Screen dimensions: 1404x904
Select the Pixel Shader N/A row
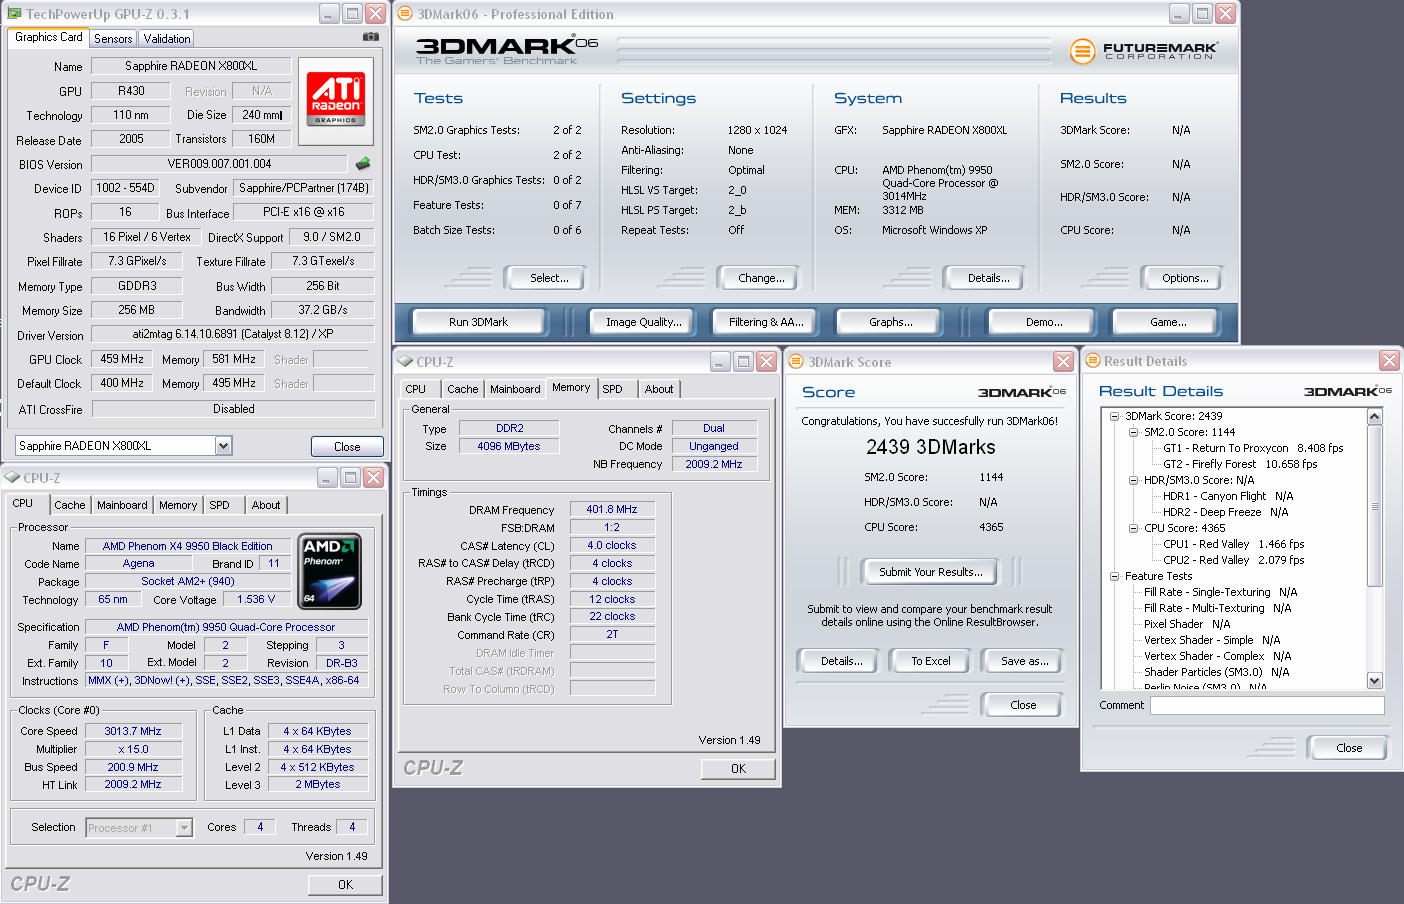point(1187,624)
